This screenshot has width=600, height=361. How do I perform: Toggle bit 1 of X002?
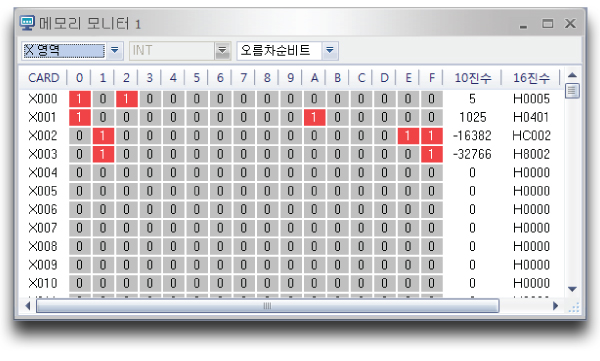point(103,136)
